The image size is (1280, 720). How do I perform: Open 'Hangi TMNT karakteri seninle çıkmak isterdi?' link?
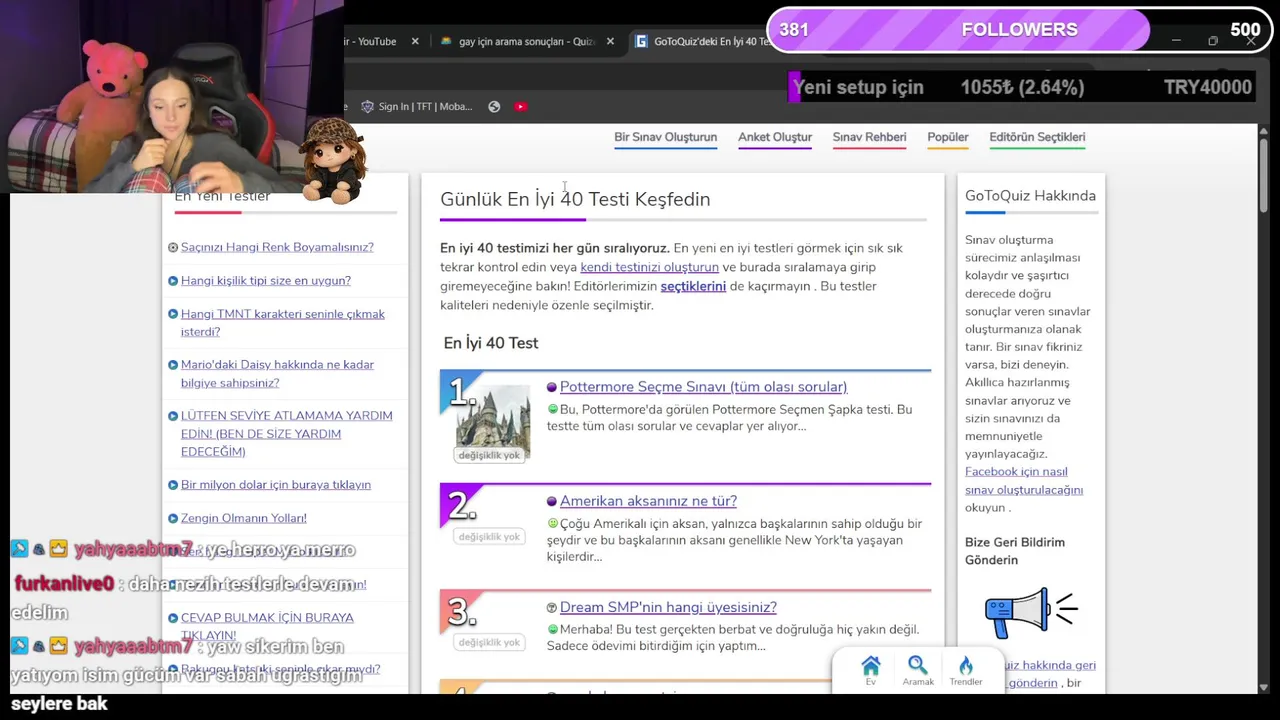[x=283, y=322]
